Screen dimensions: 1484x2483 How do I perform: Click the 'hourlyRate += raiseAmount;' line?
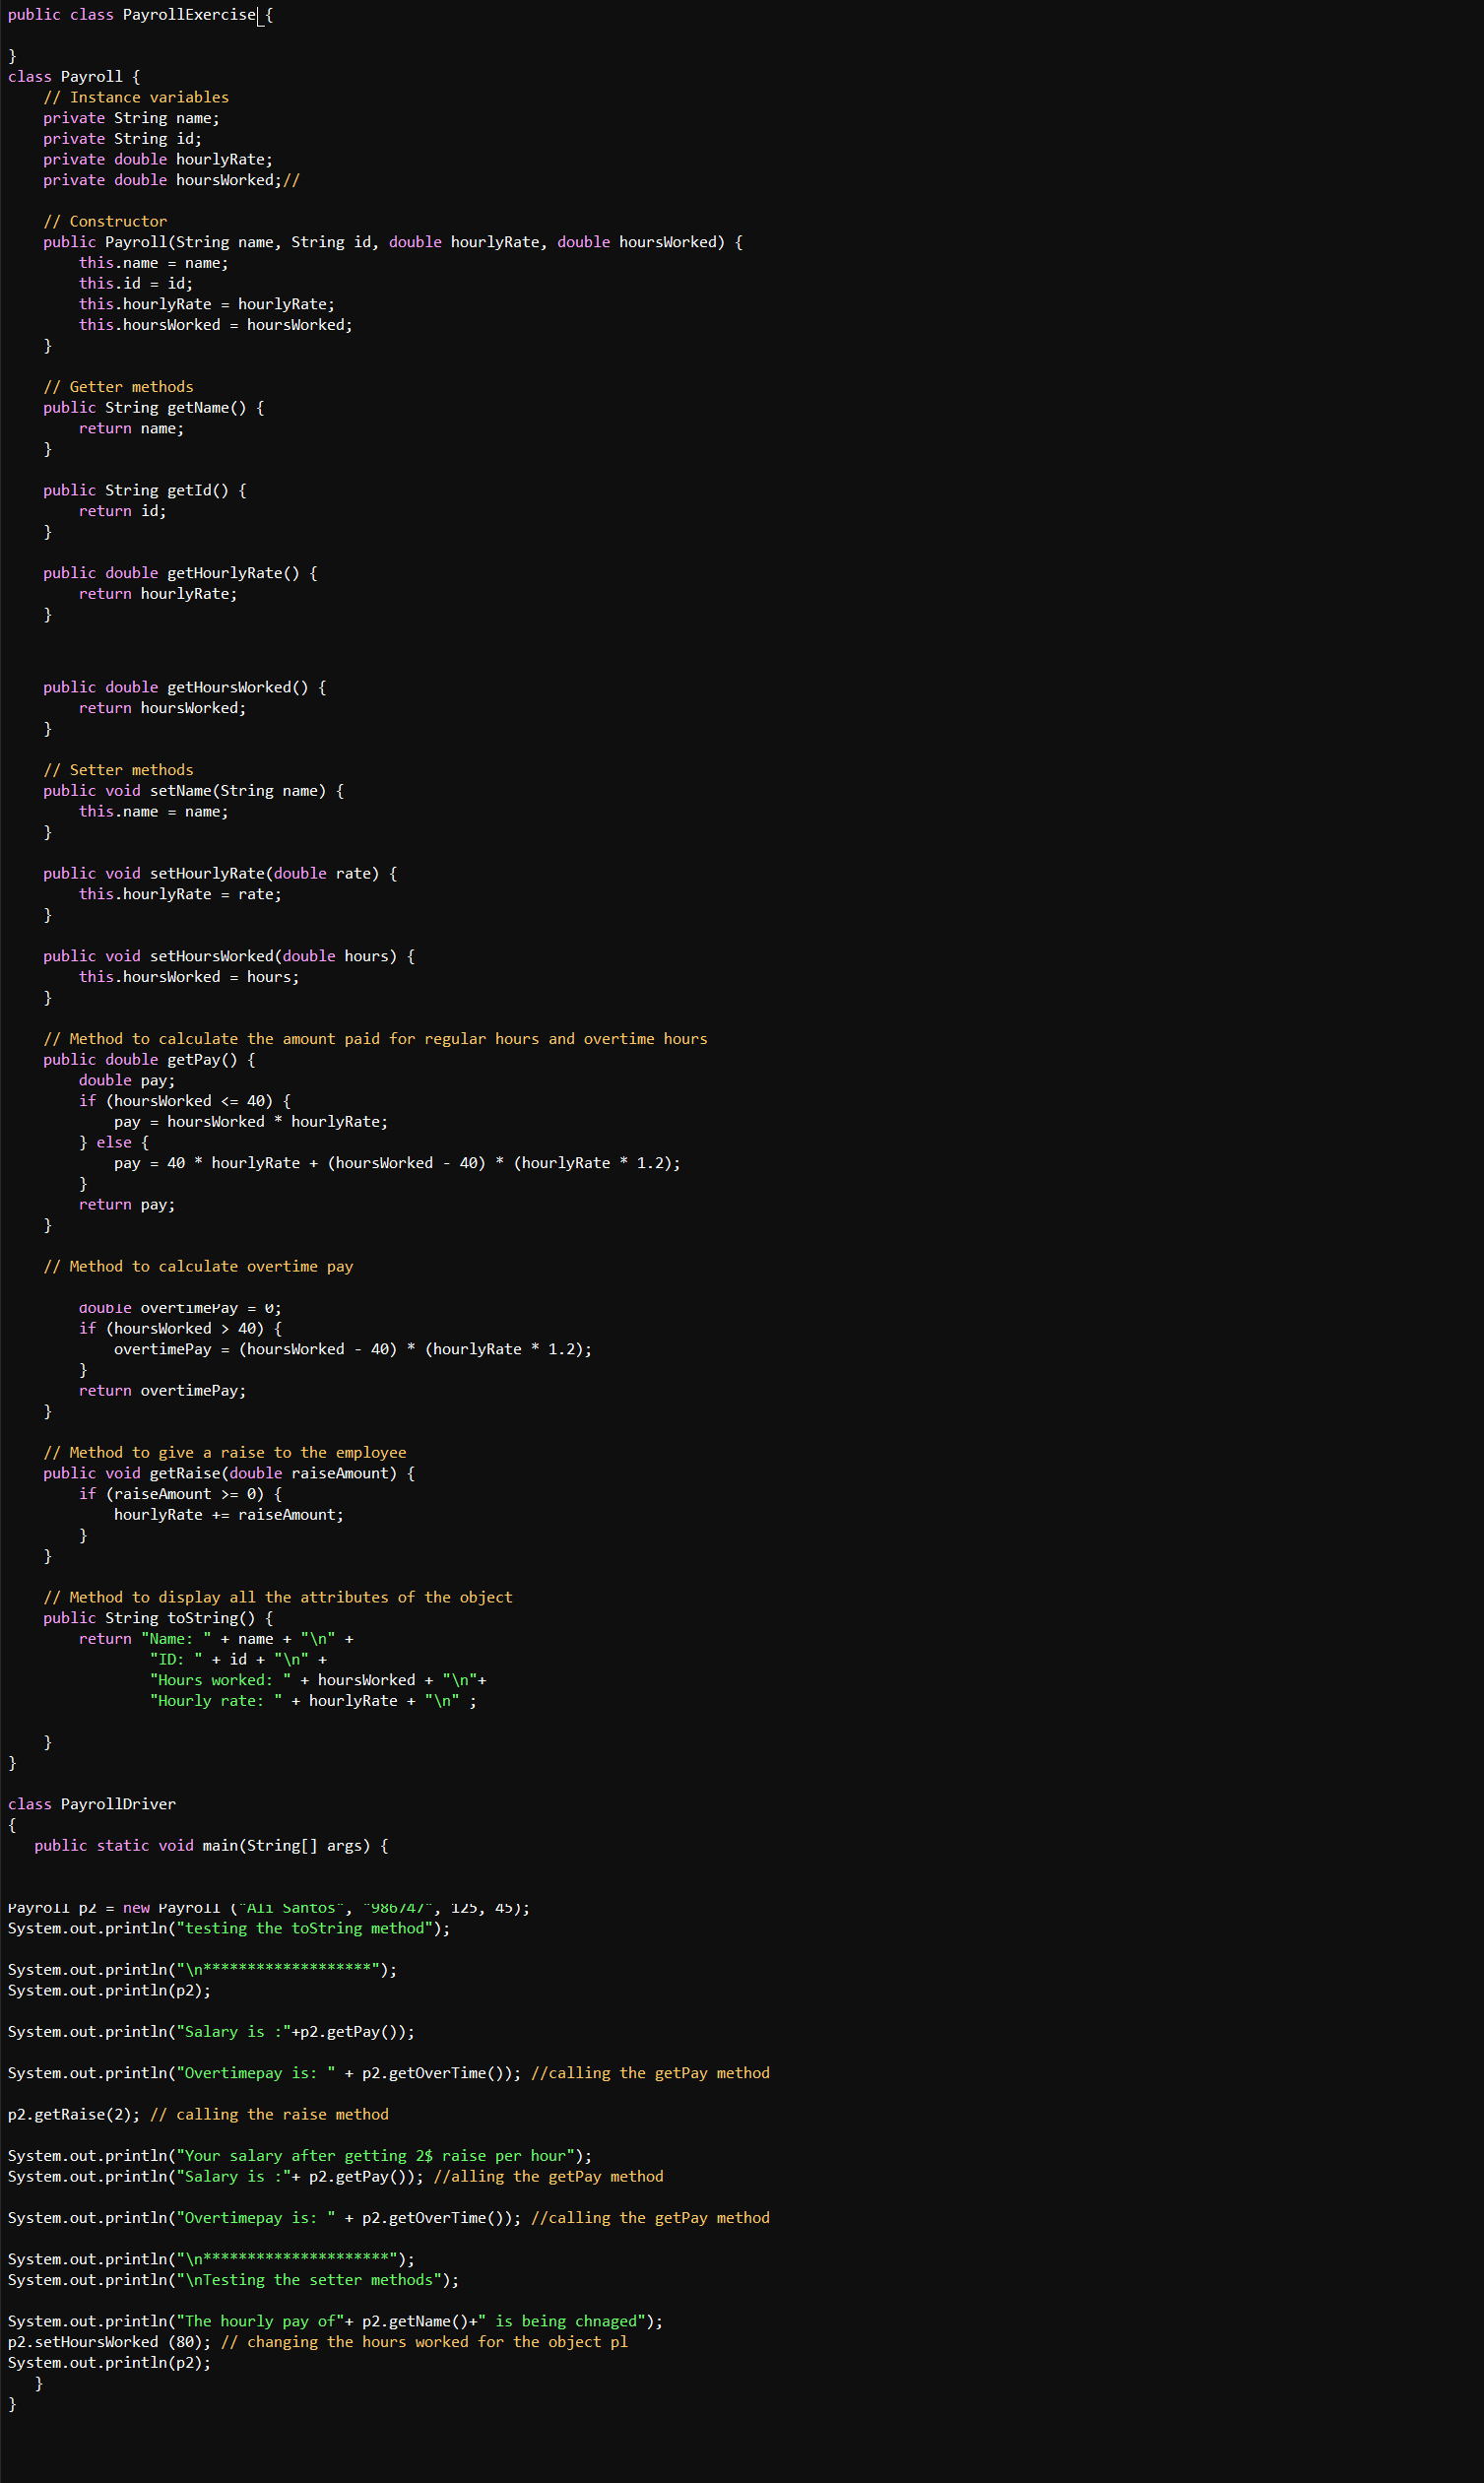[229, 1516]
